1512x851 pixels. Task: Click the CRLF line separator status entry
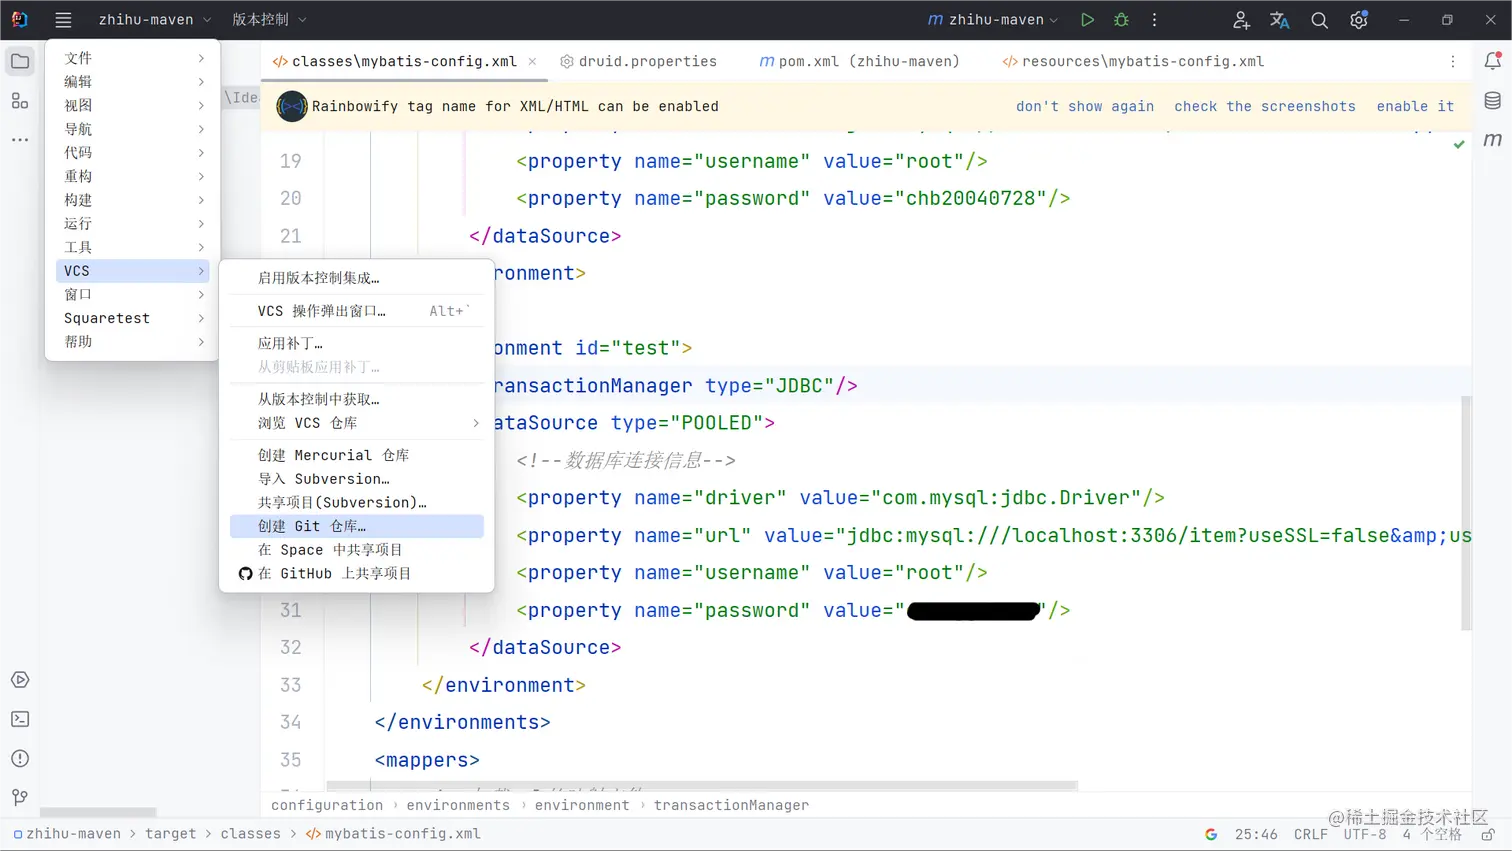point(1311,834)
